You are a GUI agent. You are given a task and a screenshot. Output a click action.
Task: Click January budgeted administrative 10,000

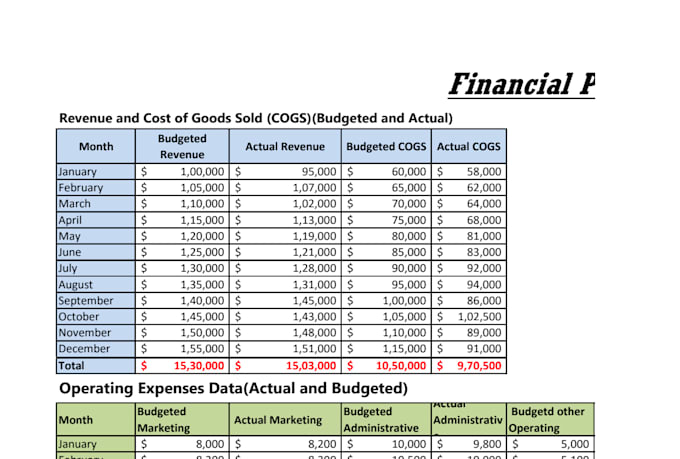386,444
